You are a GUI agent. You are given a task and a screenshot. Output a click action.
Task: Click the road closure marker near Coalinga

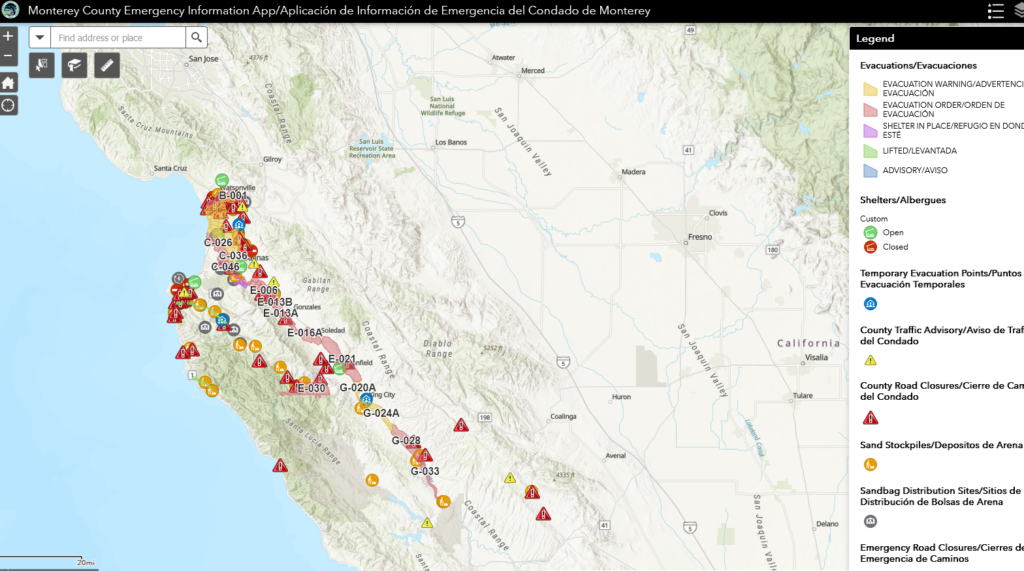point(460,425)
